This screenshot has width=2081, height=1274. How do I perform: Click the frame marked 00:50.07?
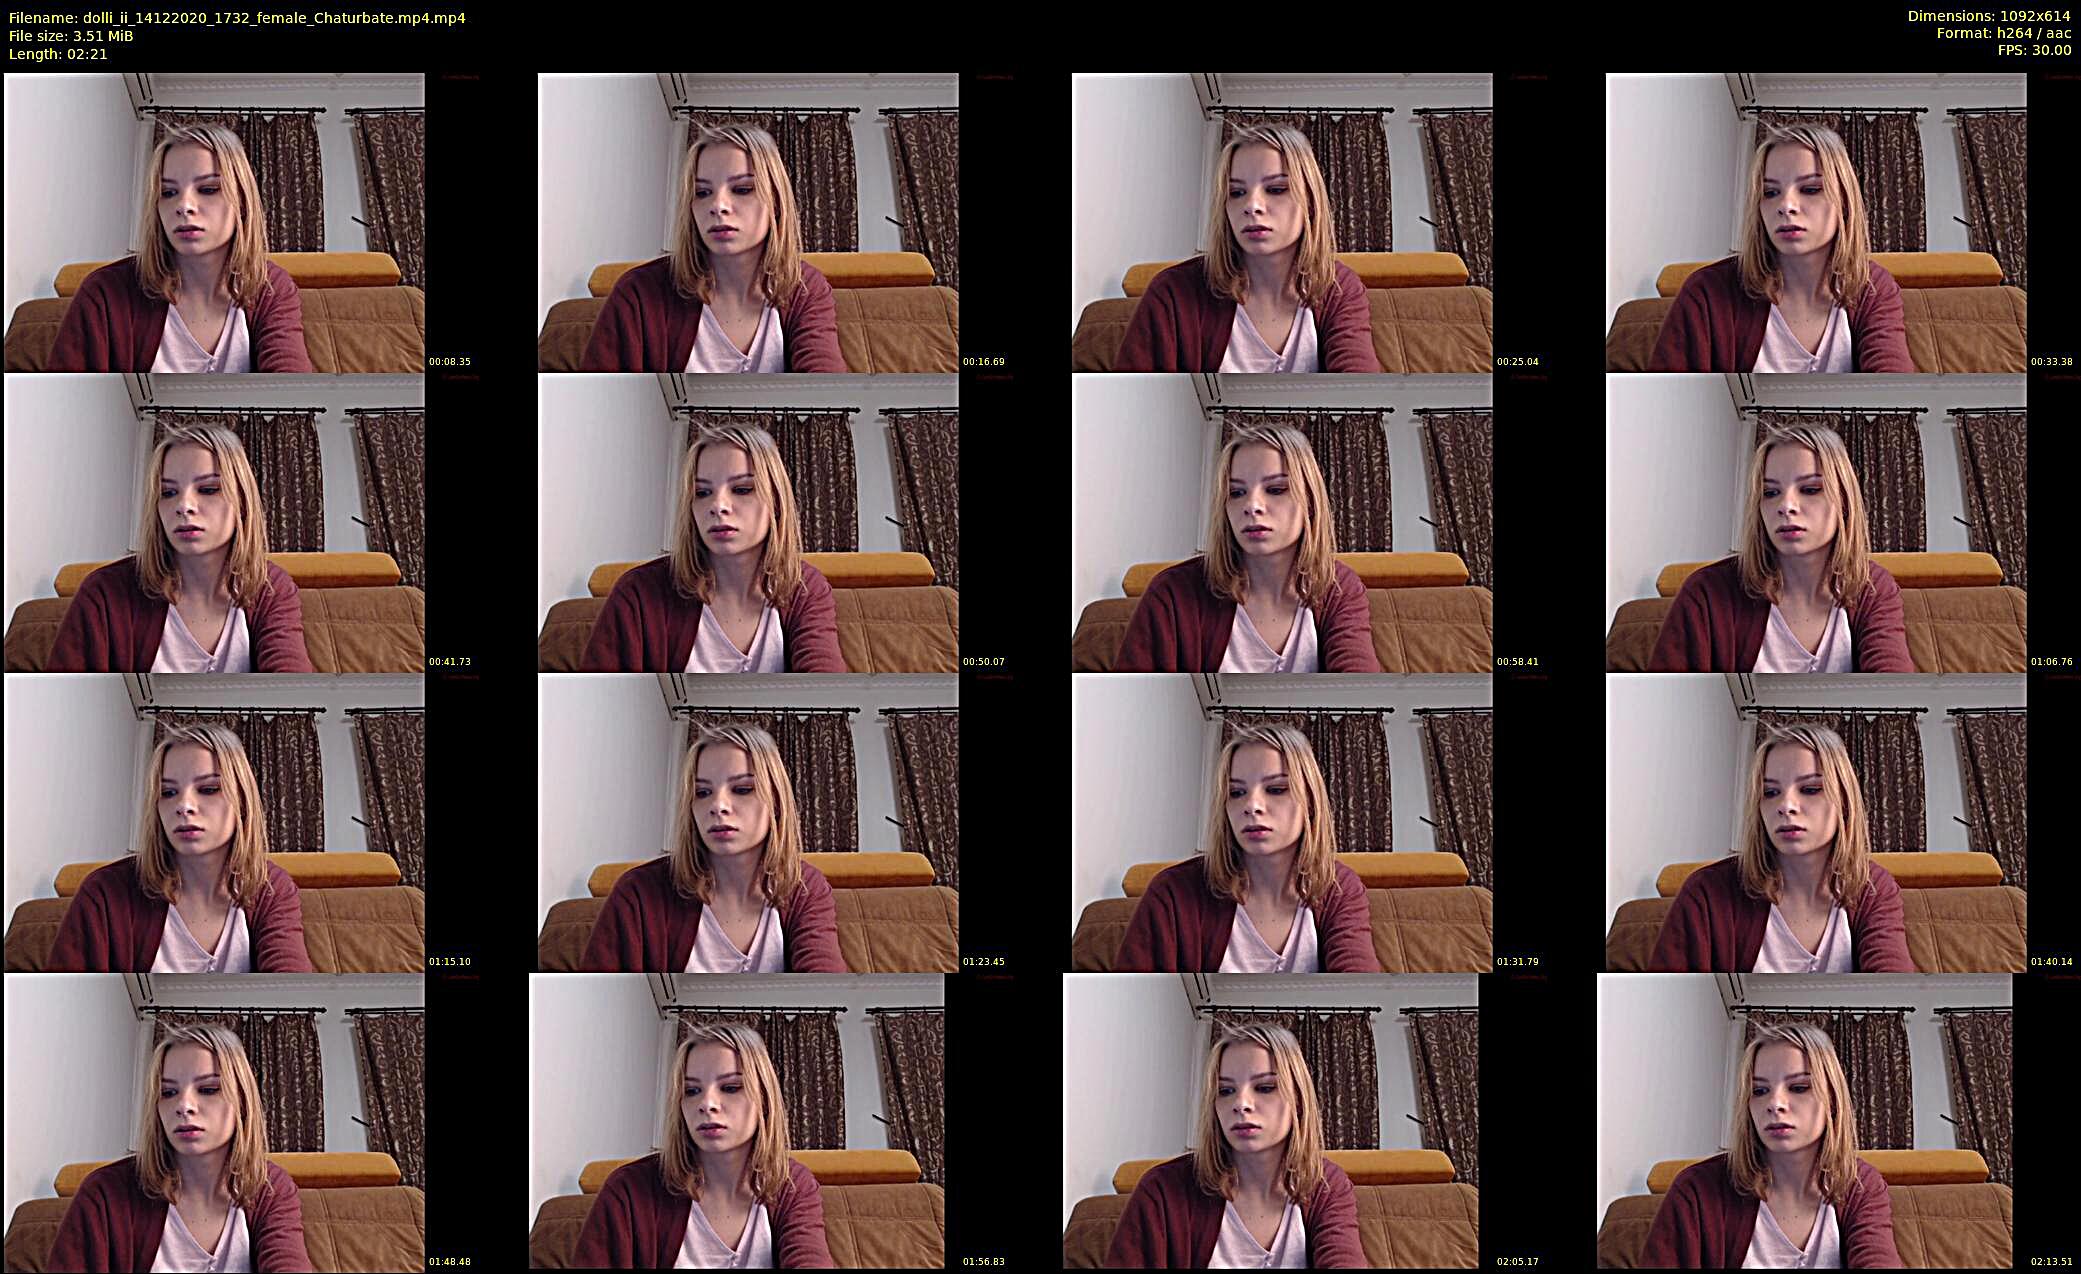coord(748,522)
